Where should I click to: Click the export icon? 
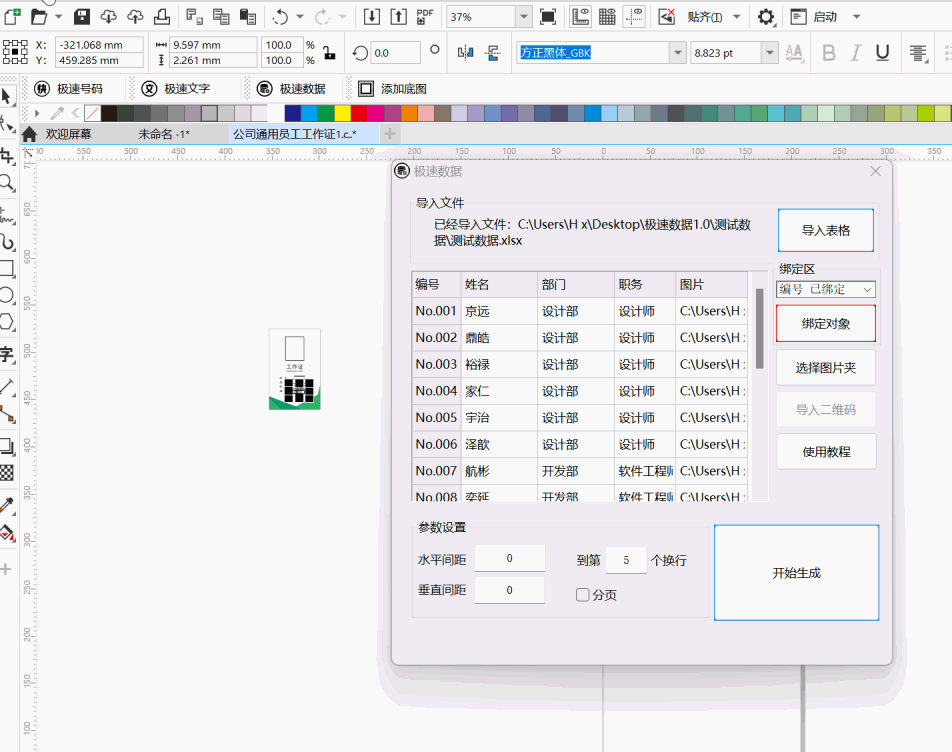398,16
